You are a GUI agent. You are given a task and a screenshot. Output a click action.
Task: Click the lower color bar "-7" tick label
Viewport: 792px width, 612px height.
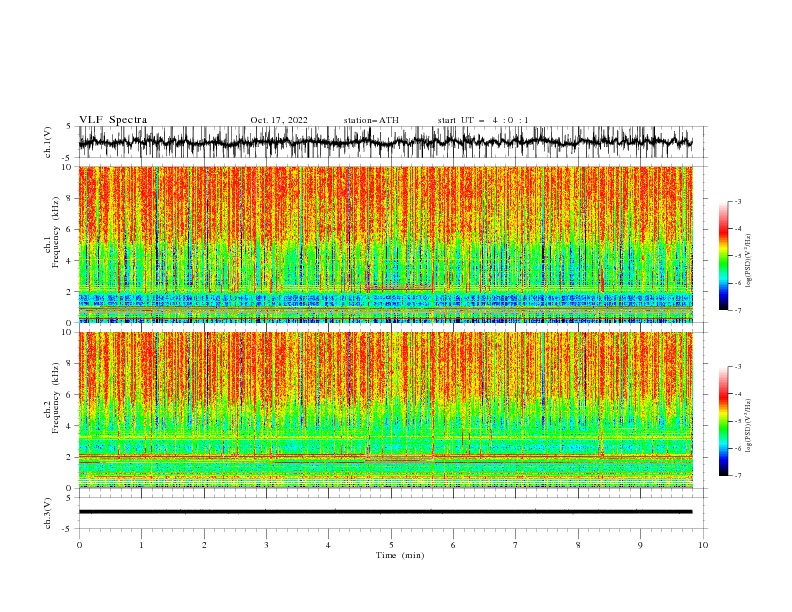738,476
